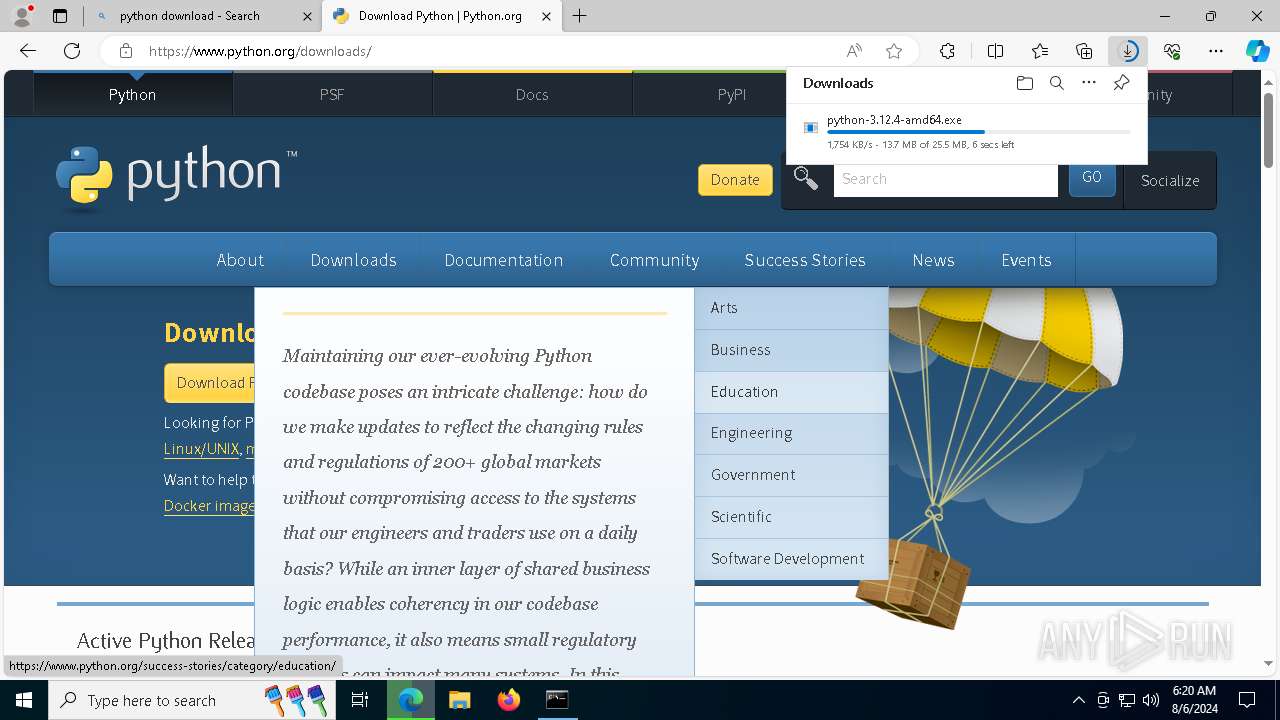The image size is (1280, 720).
Task: Launch Firefox from taskbar
Action: (508, 700)
